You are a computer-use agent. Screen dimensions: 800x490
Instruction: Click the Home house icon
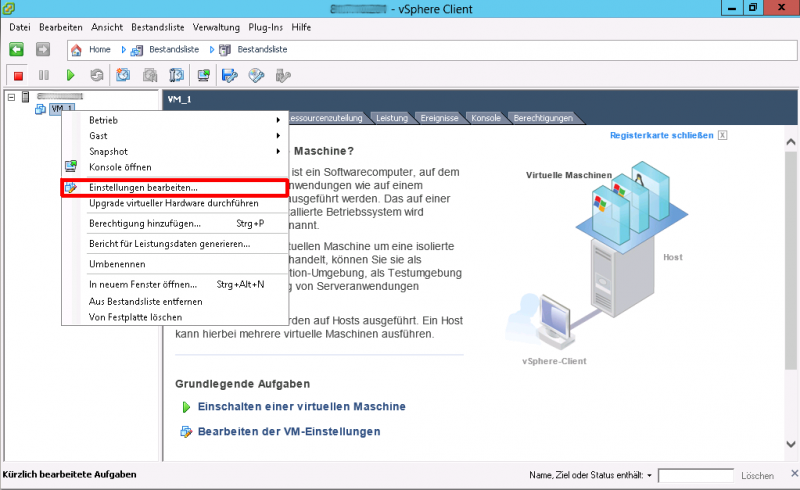[x=76, y=50]
